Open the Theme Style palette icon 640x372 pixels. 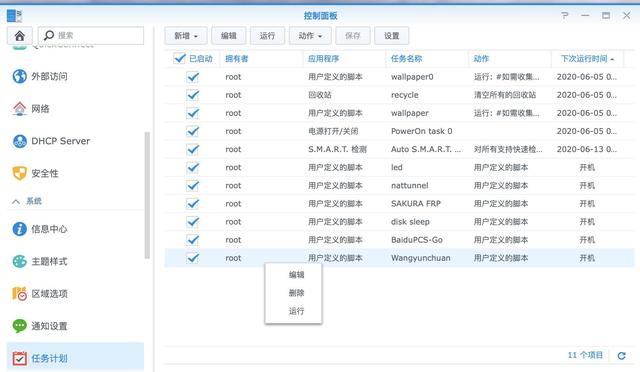(19, 261)
